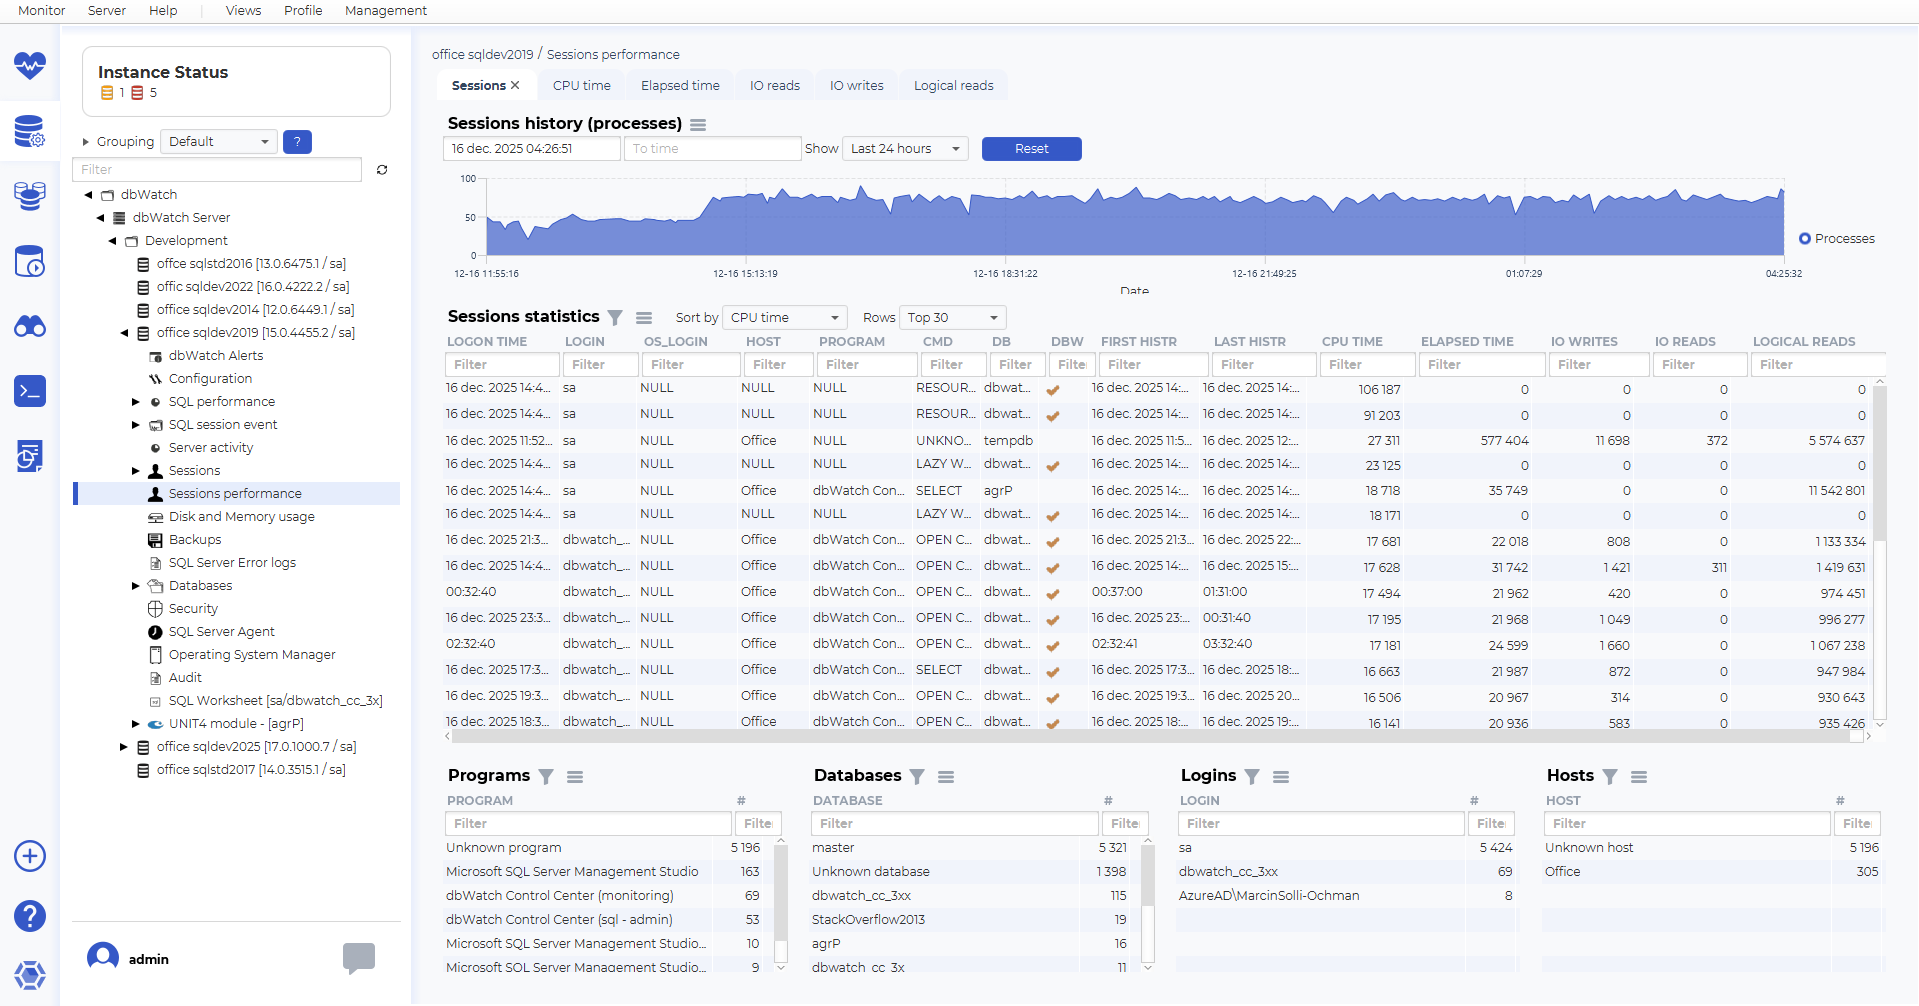Expand the SQL performance tree node

coord(136,402)
